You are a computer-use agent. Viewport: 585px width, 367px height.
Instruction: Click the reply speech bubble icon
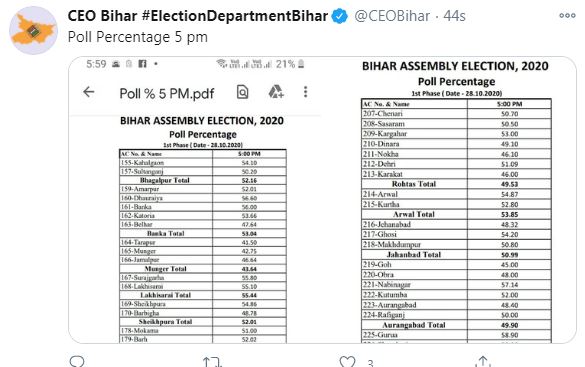pos(77,362)
